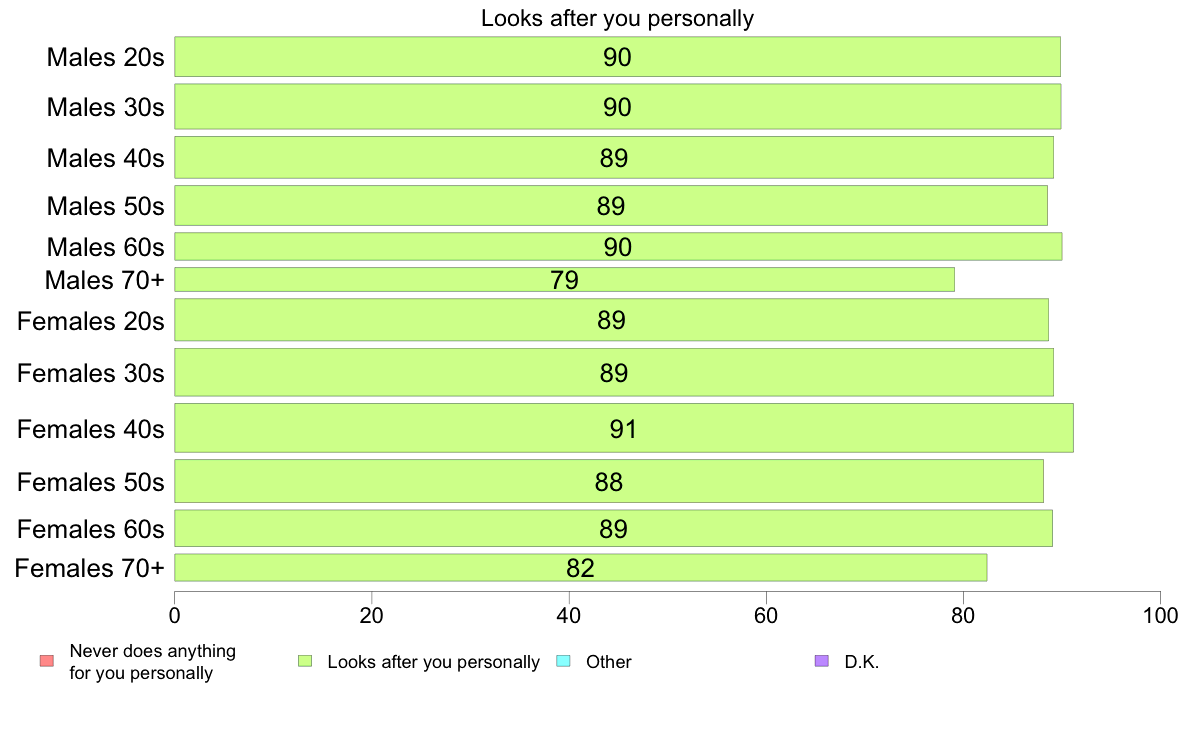This screenshot has width=1188, height=736.
Task: Click the 79 value label
Action: (564, 280)
